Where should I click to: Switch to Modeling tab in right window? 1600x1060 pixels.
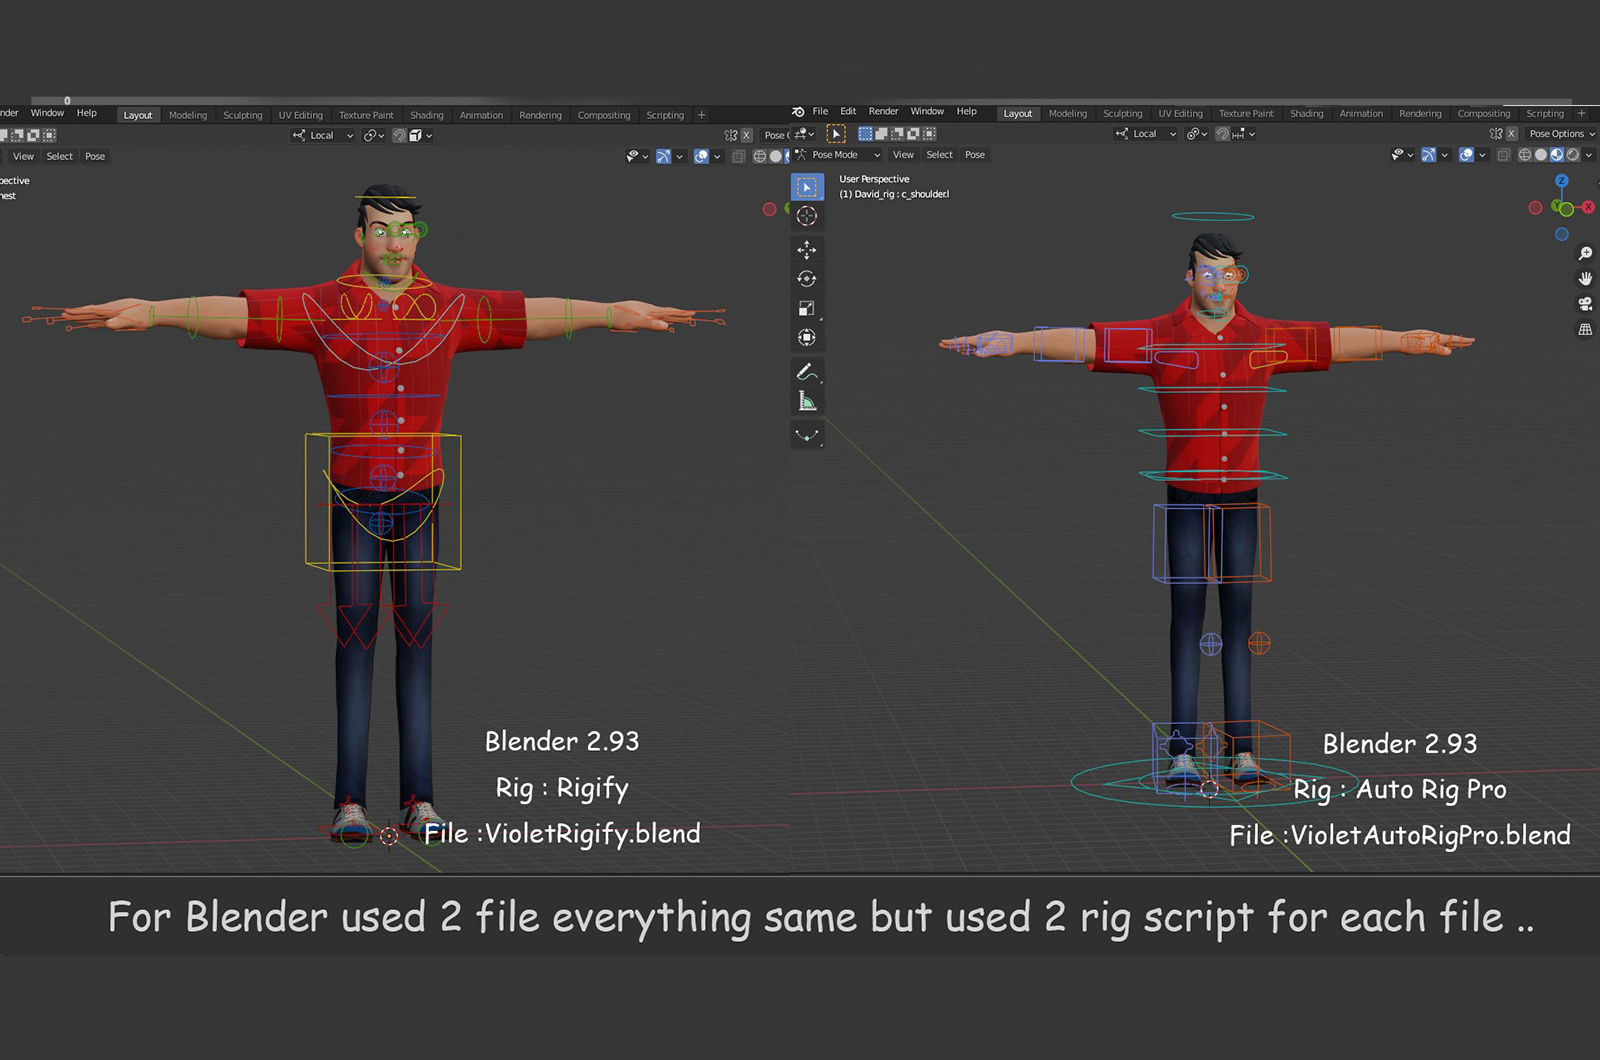[x=1068, y=114]
